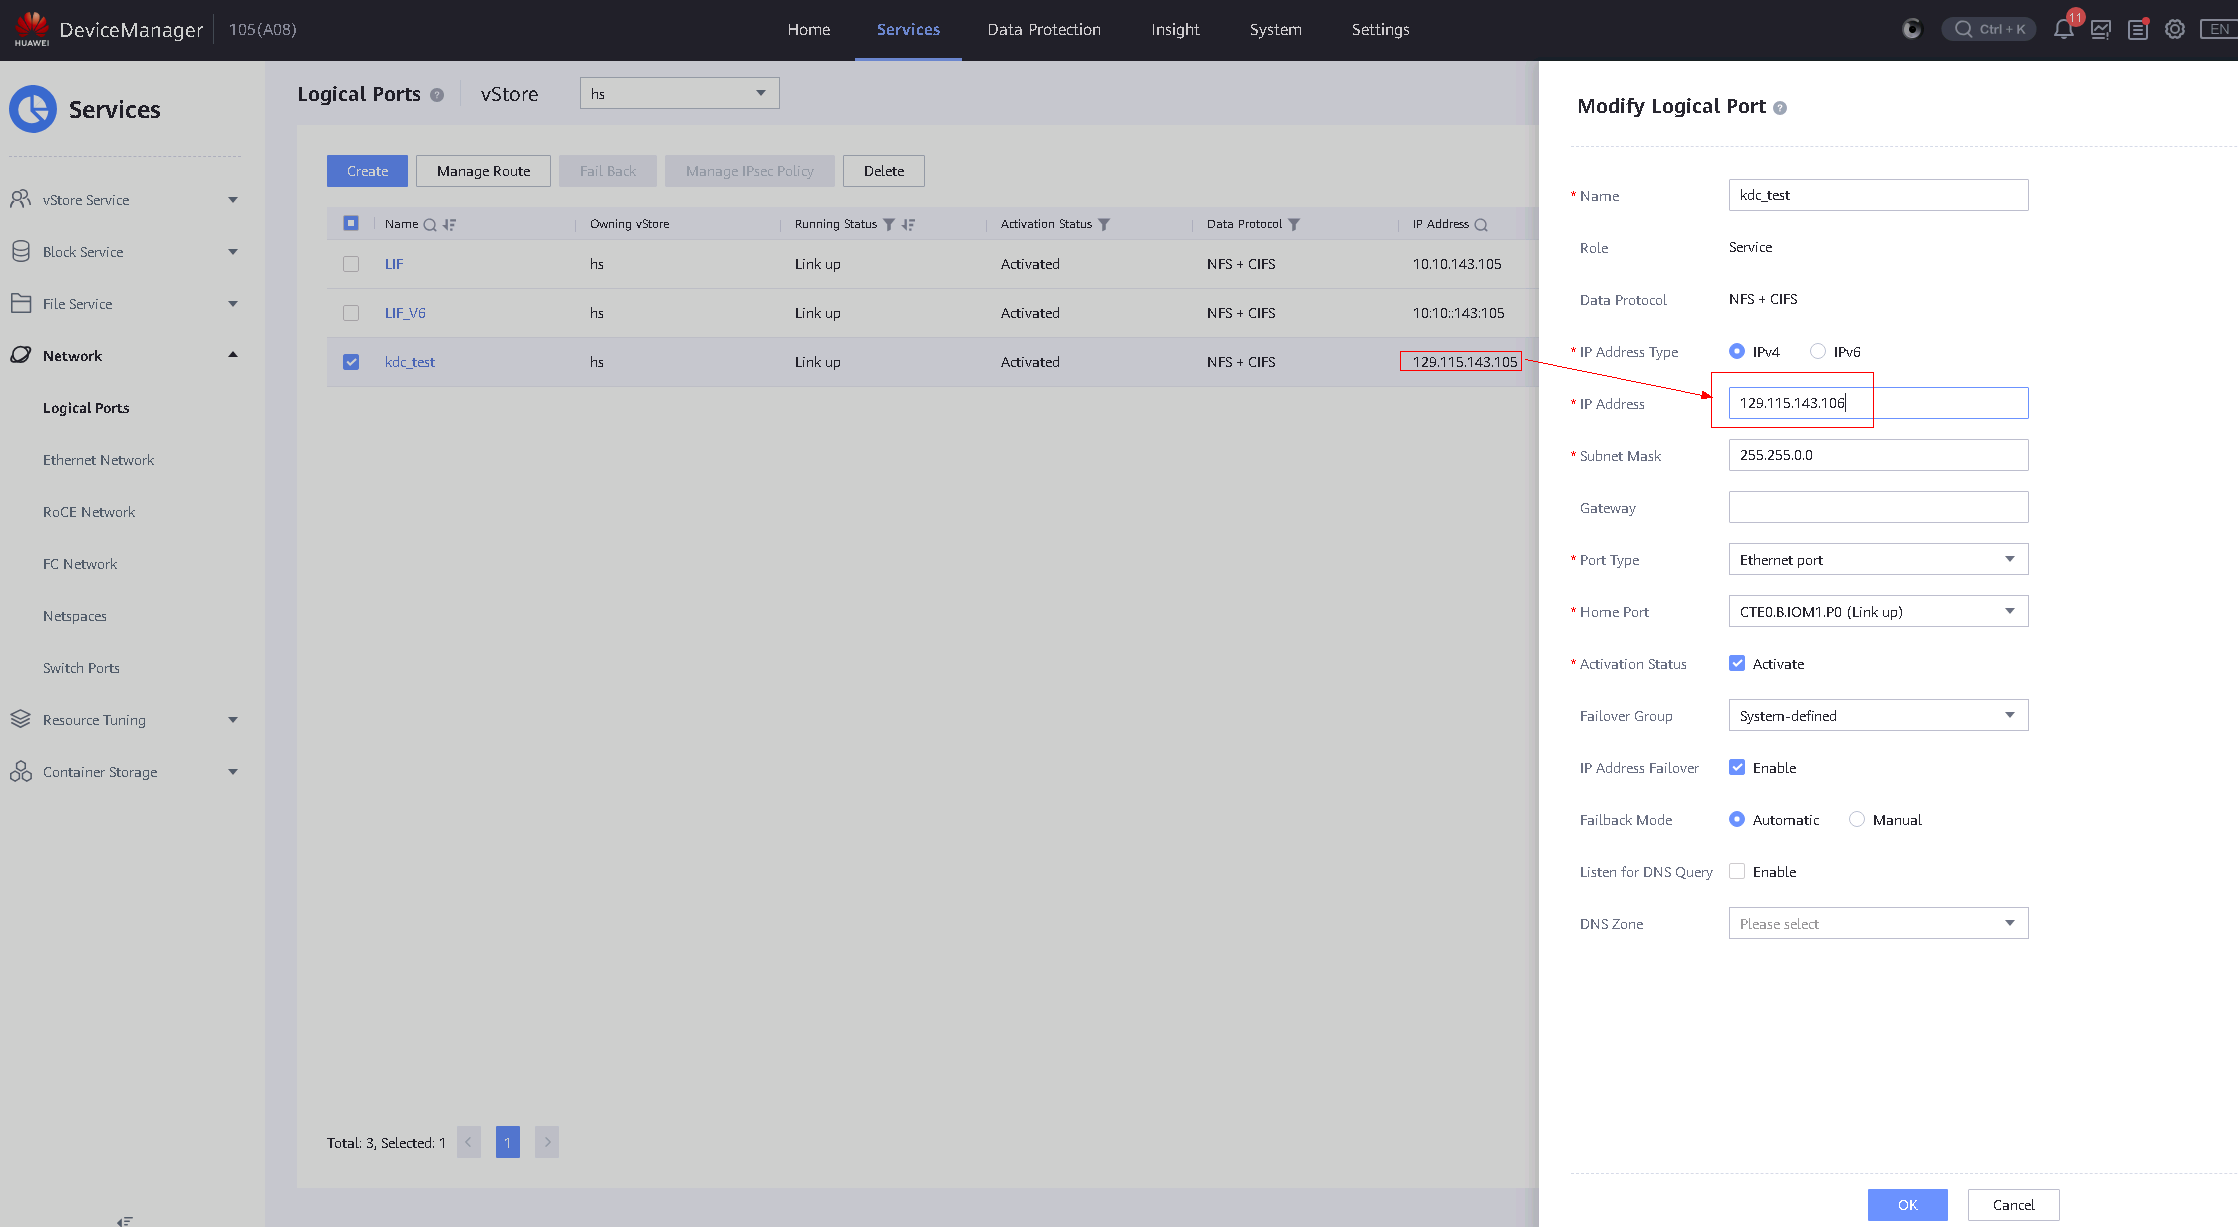
Task: Click Create button
Action: 367,171
